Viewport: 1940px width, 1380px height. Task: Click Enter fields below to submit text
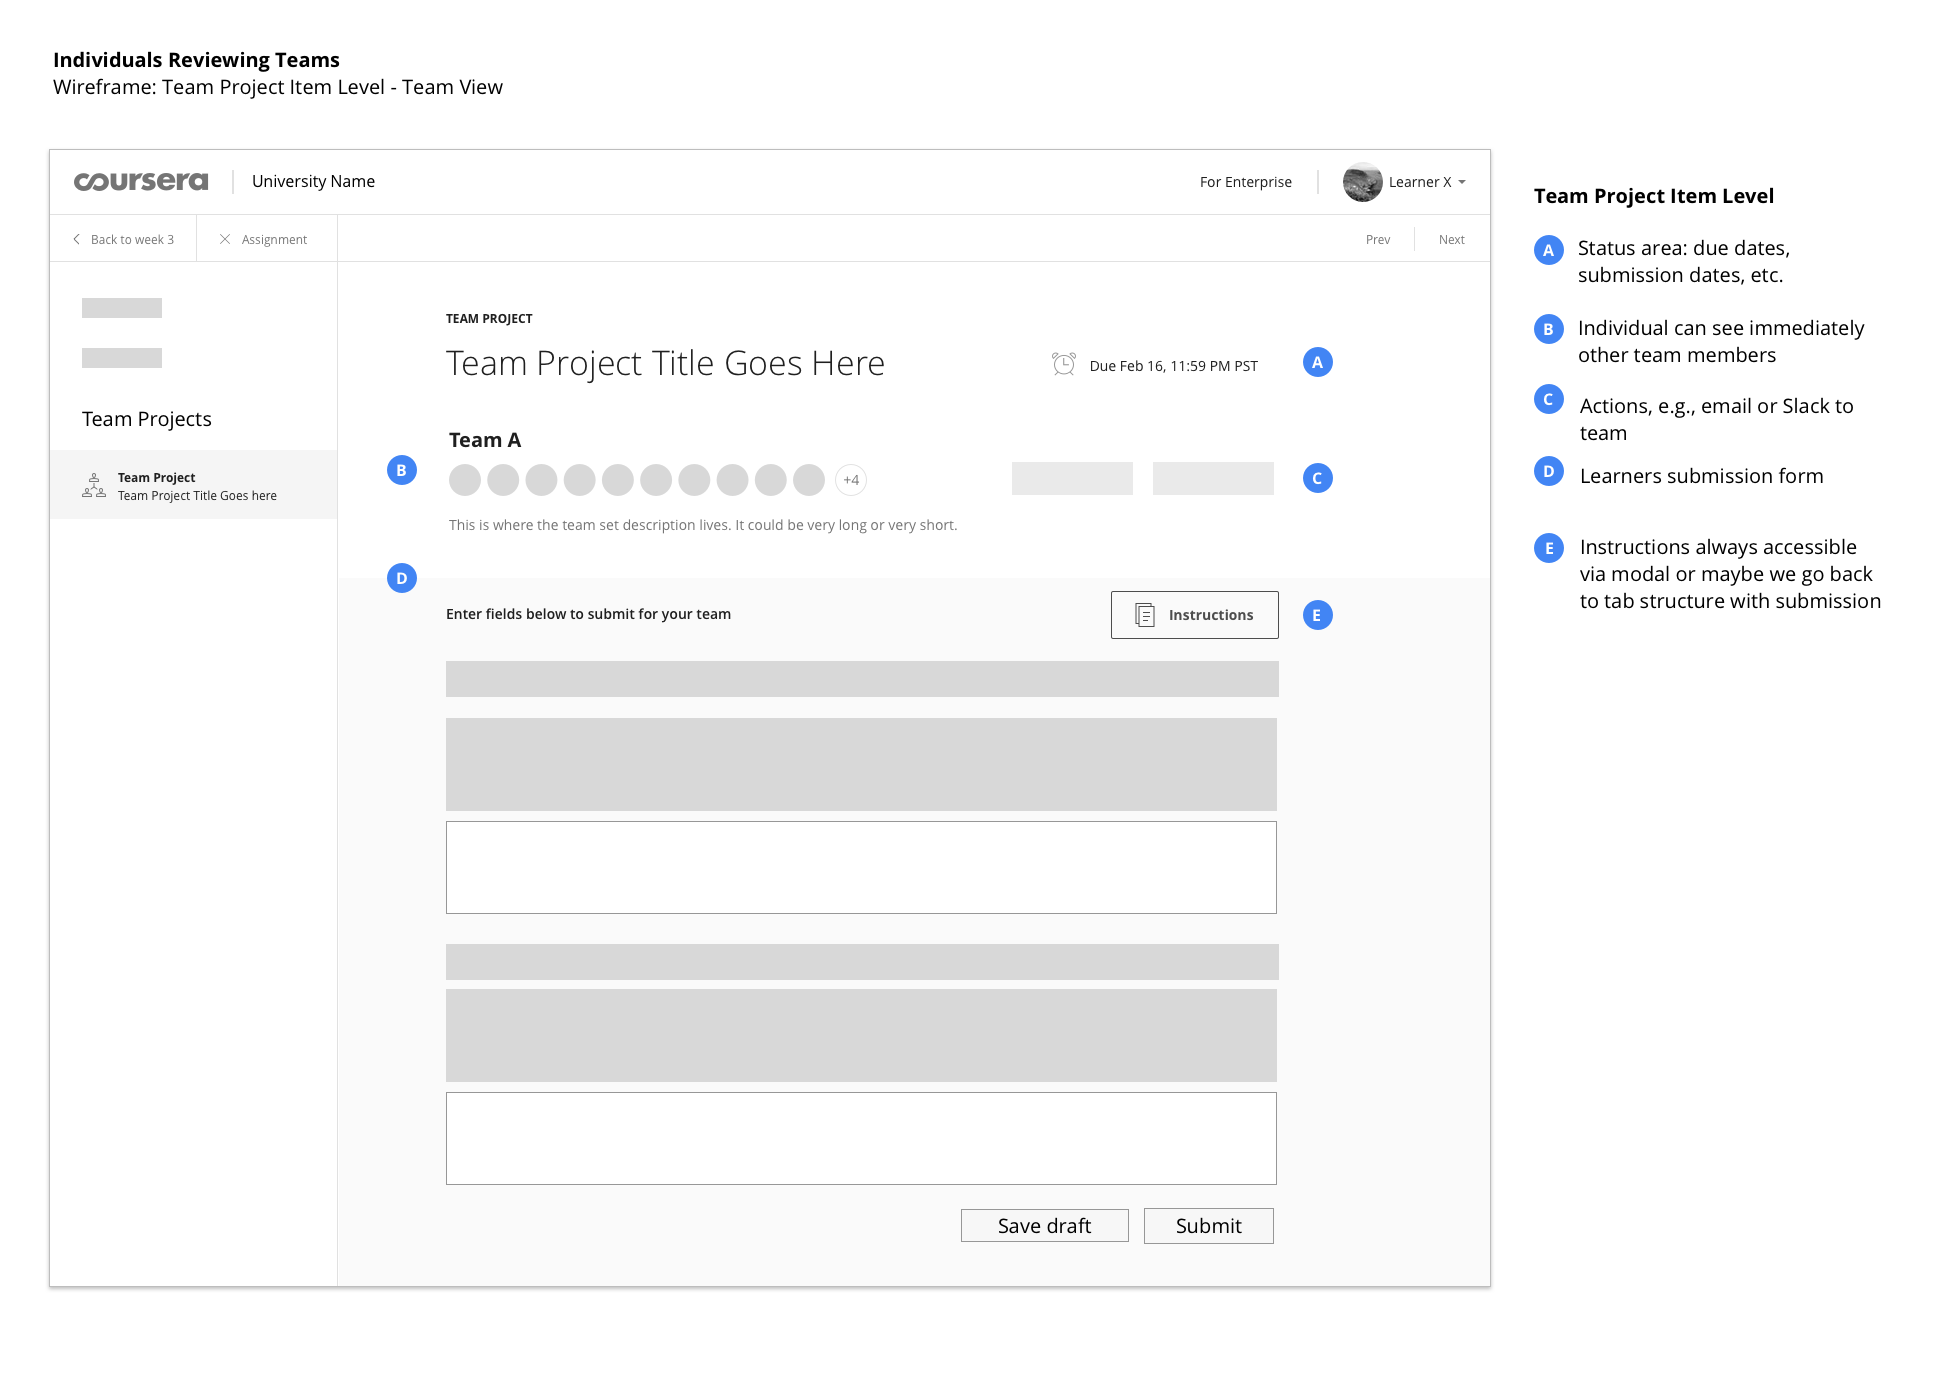588,614
